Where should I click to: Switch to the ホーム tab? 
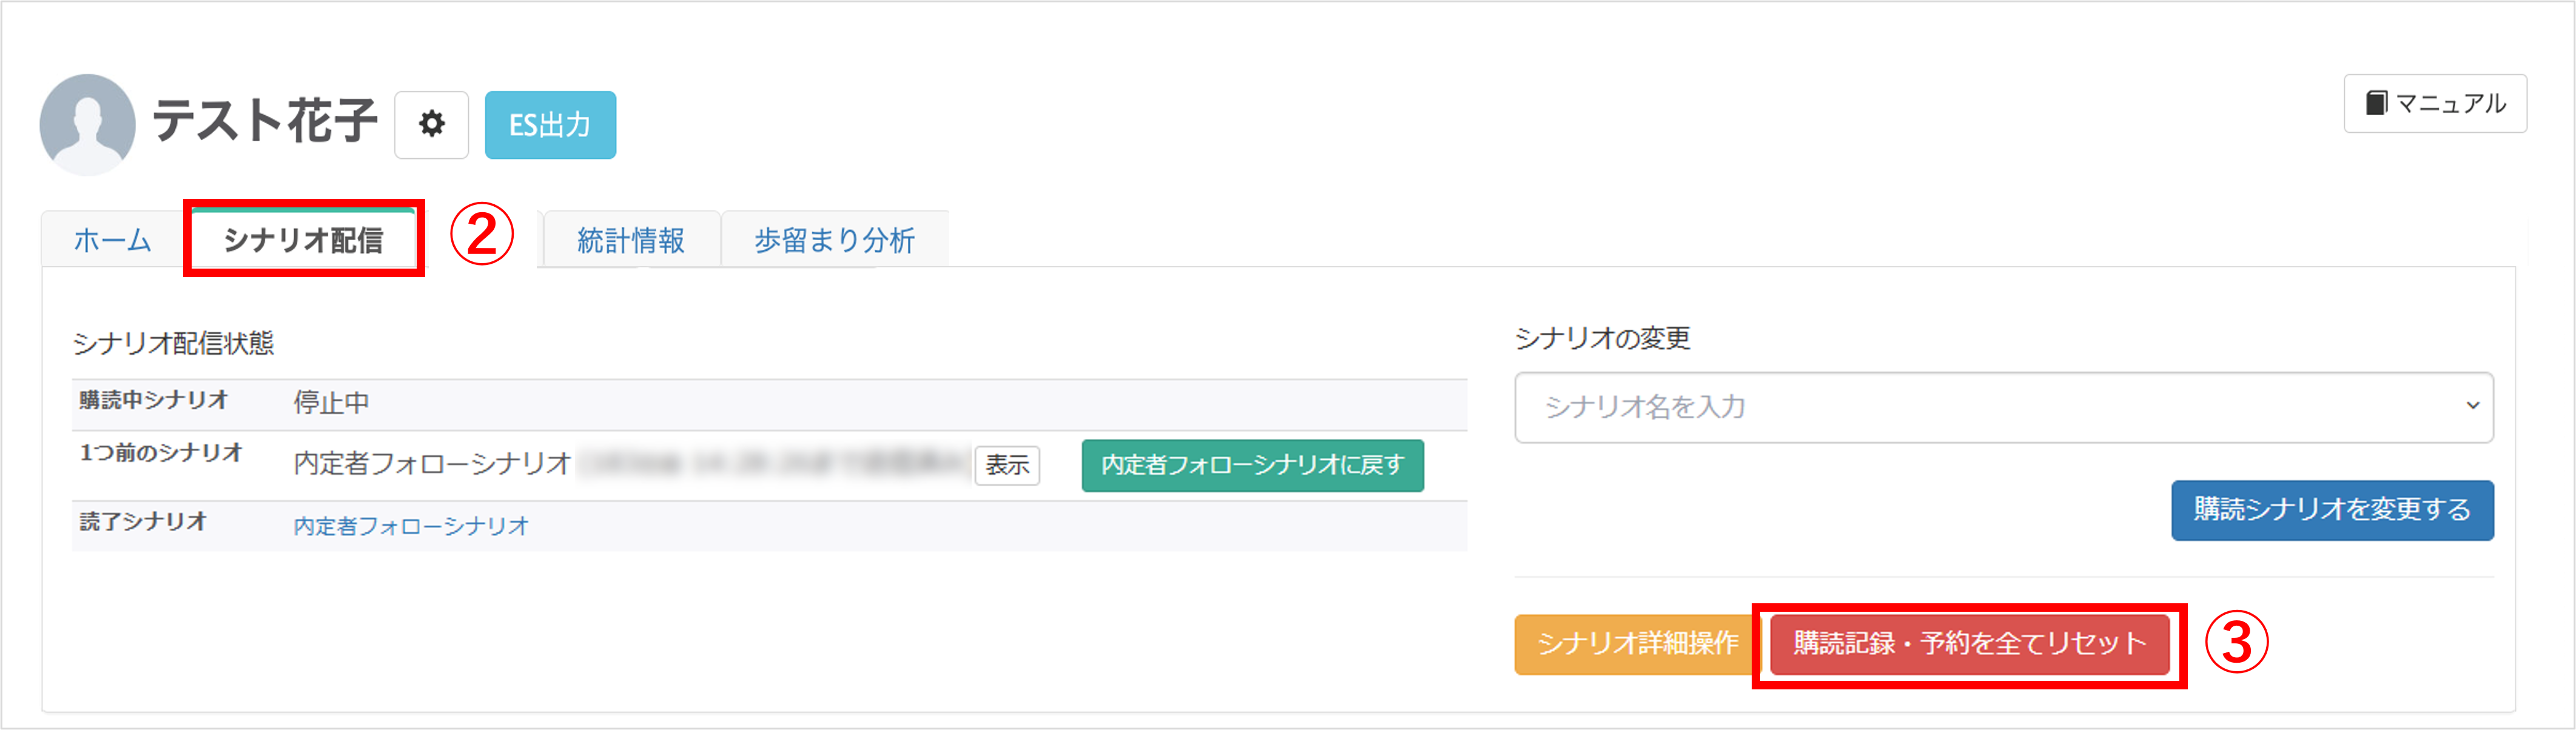112,241
